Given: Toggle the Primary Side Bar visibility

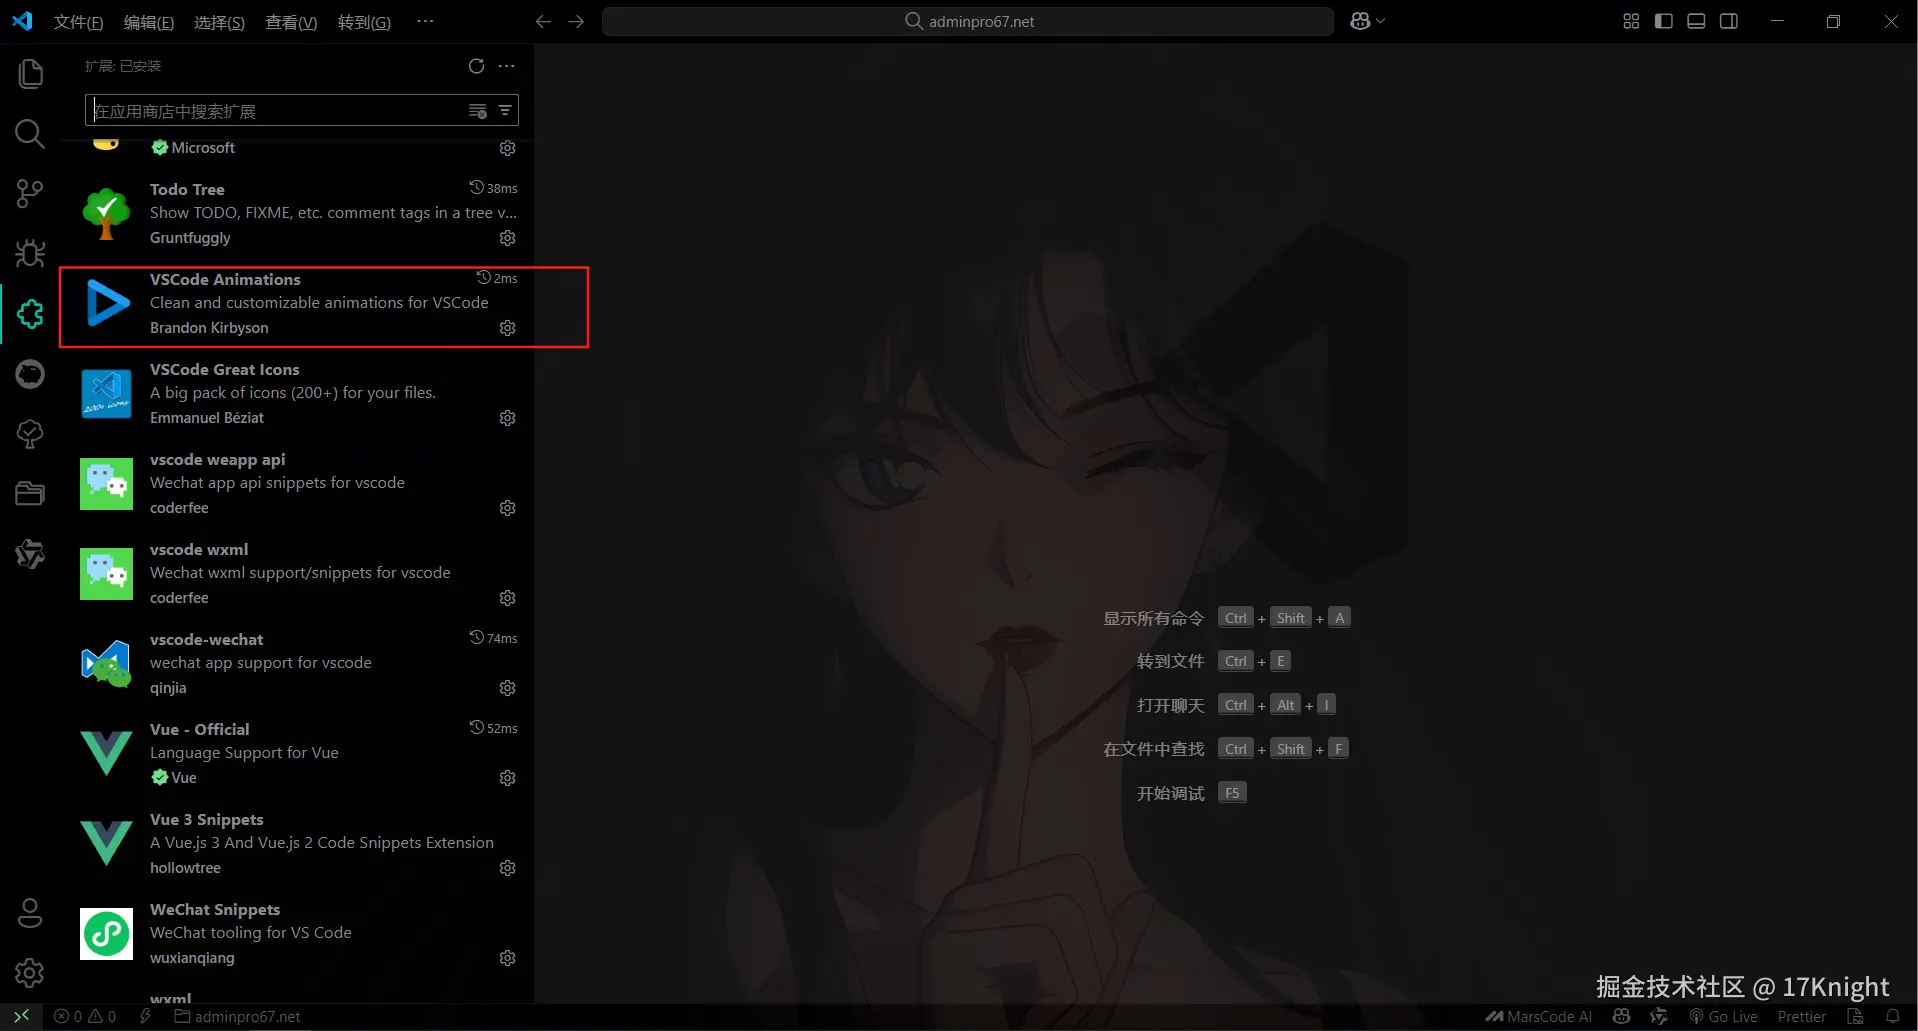Looking at the screenshot, I should coord(1663,20).
